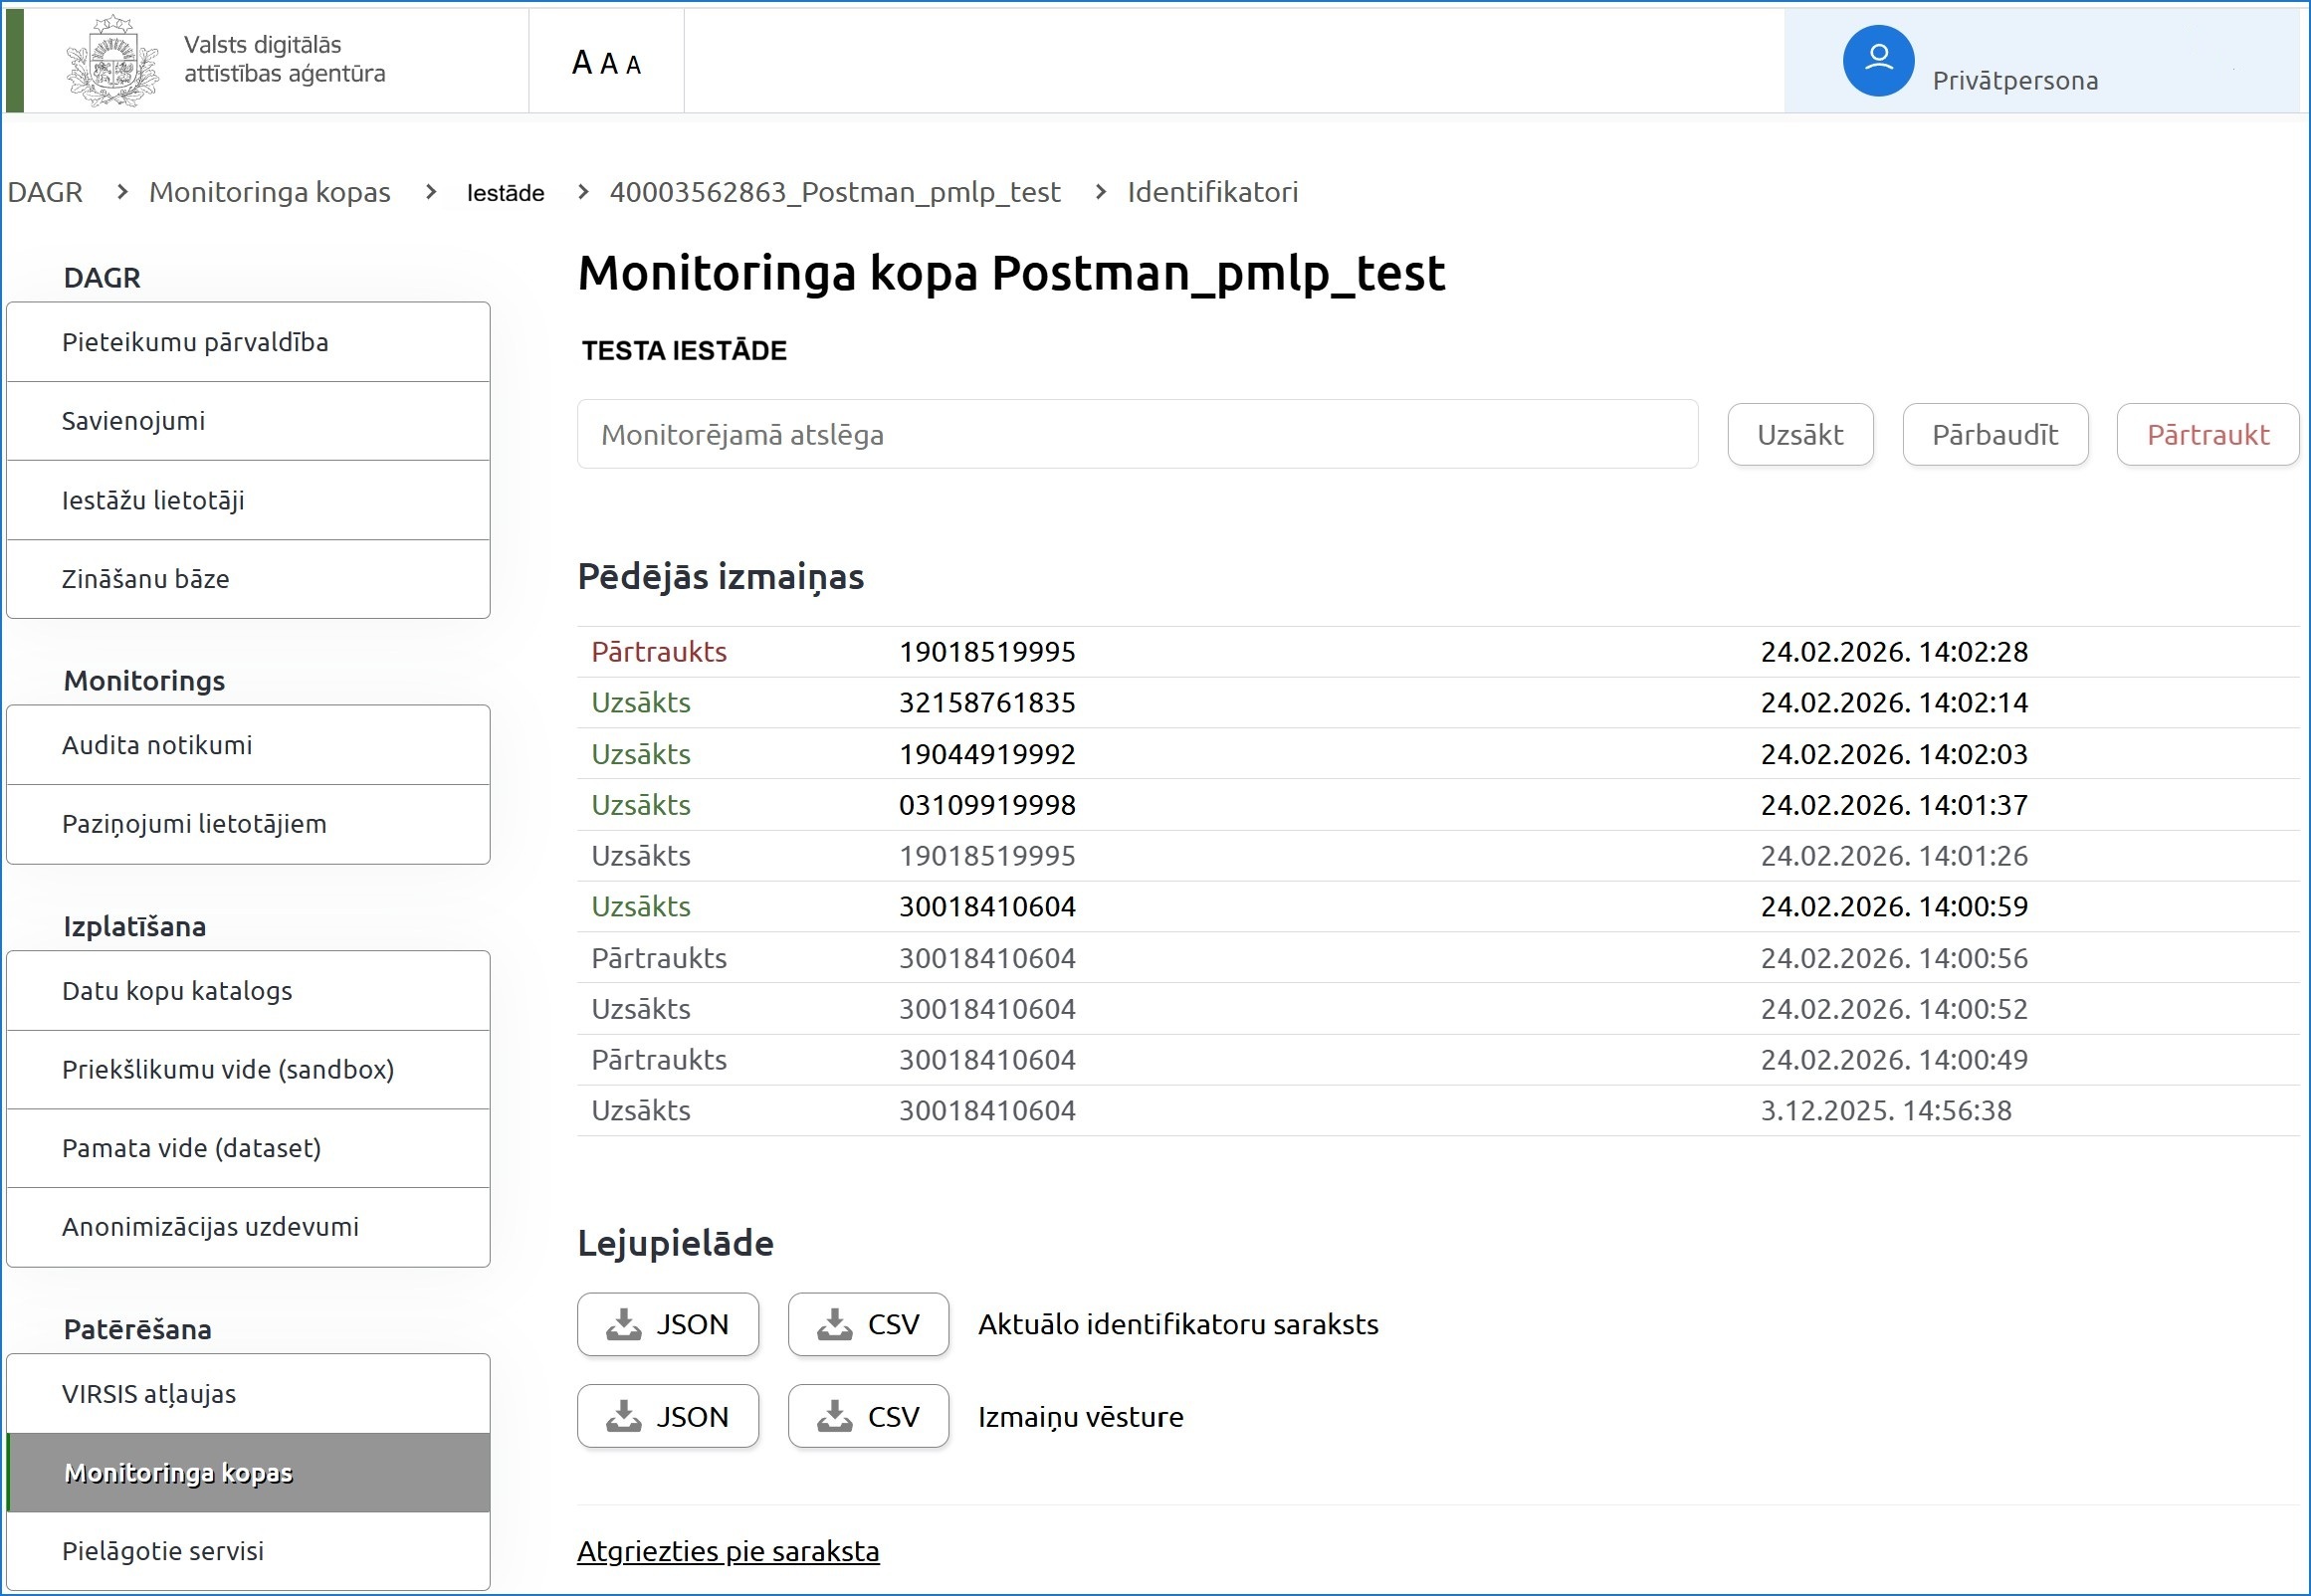Click Valsts digitālās attīstības aģentūra title
The image size is (2311, 1596).
(x=284, y=59)
